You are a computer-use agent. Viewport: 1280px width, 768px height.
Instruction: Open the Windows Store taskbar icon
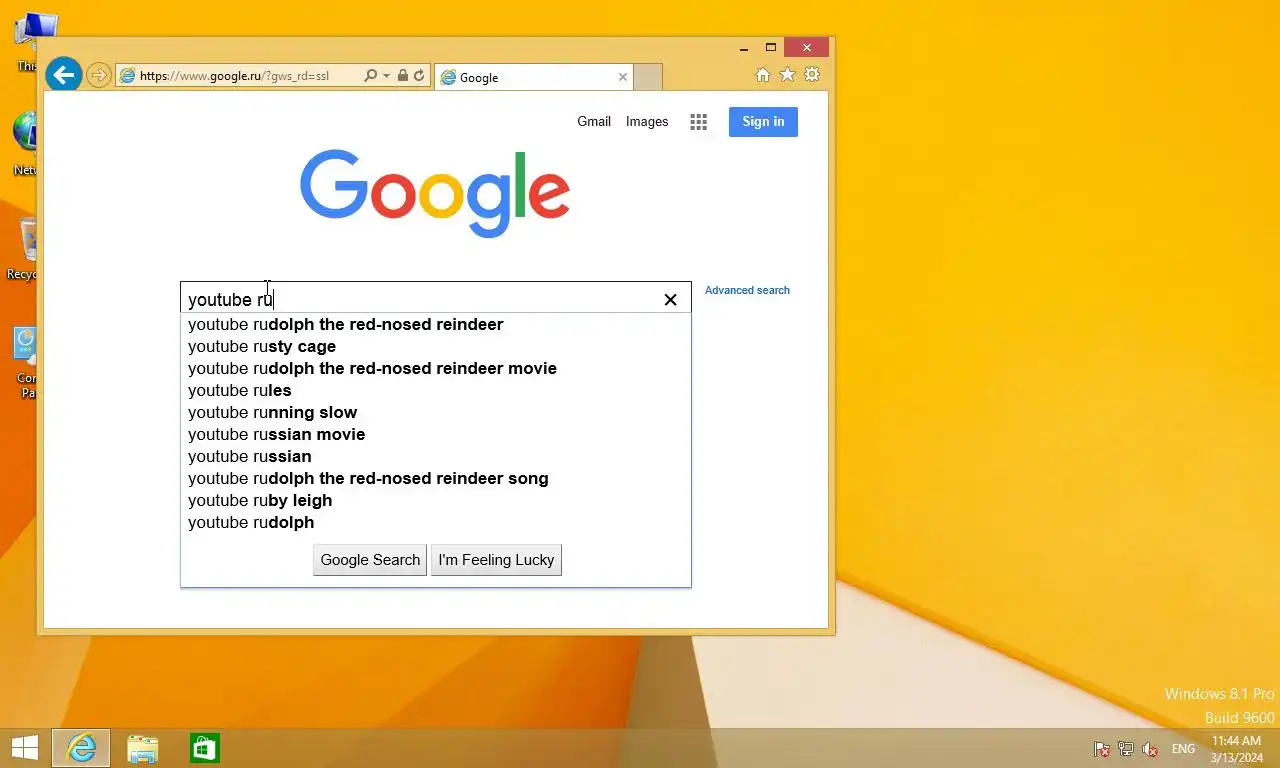pyautogui.click(x=205, y=748)
